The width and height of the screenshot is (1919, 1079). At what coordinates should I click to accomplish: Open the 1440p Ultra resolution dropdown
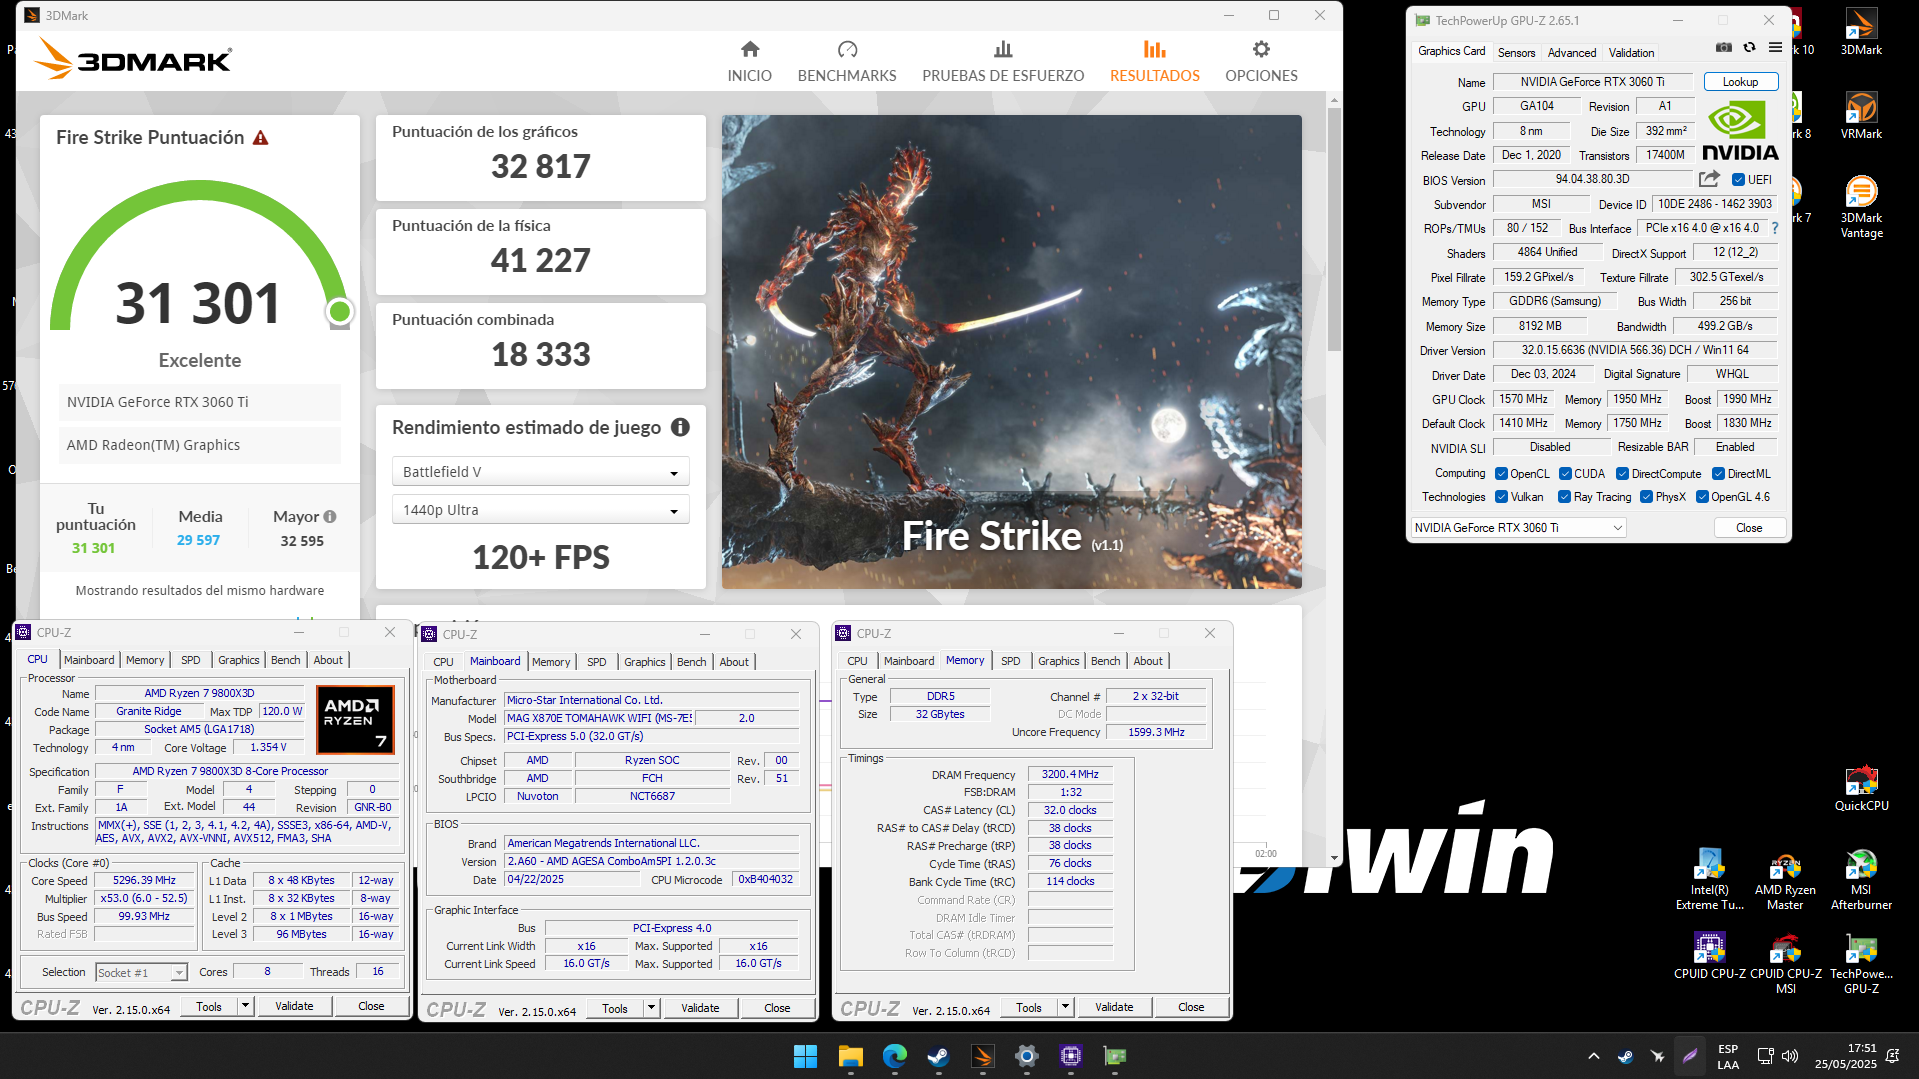540,510
